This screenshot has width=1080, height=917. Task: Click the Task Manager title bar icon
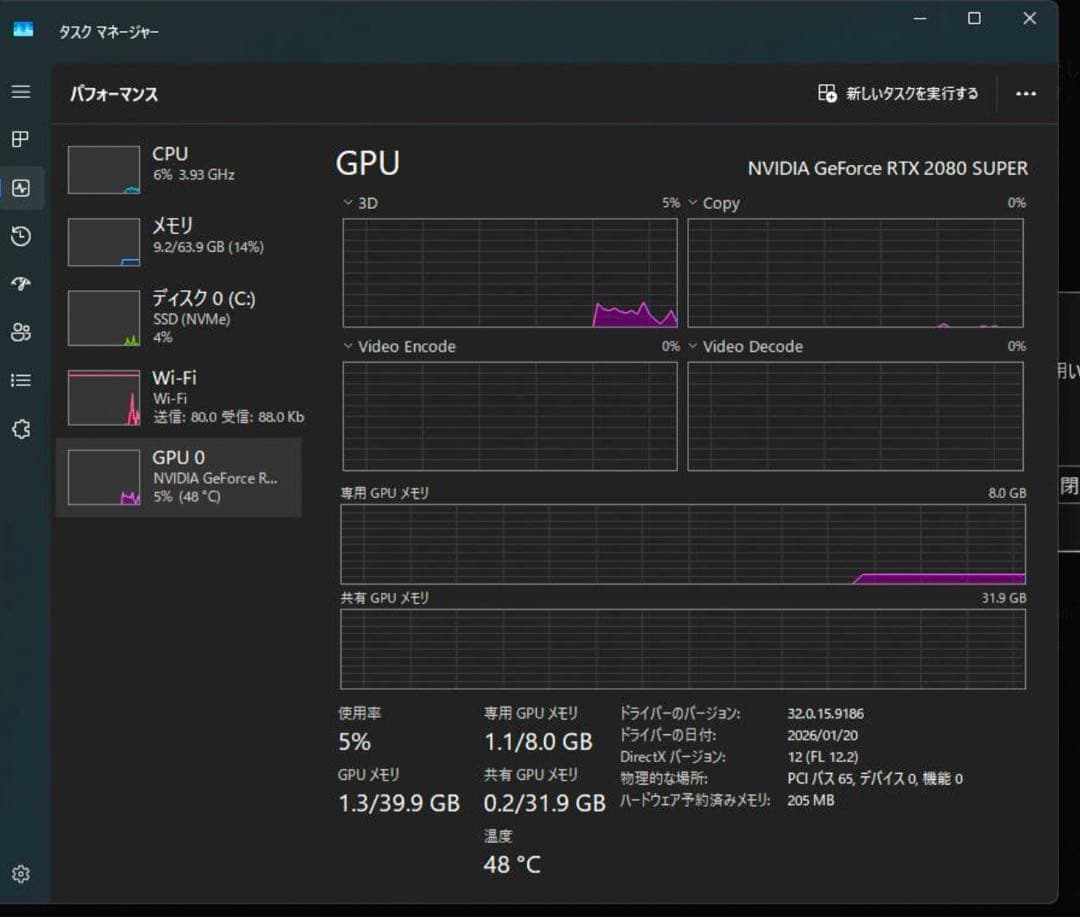tap(24, 31)
